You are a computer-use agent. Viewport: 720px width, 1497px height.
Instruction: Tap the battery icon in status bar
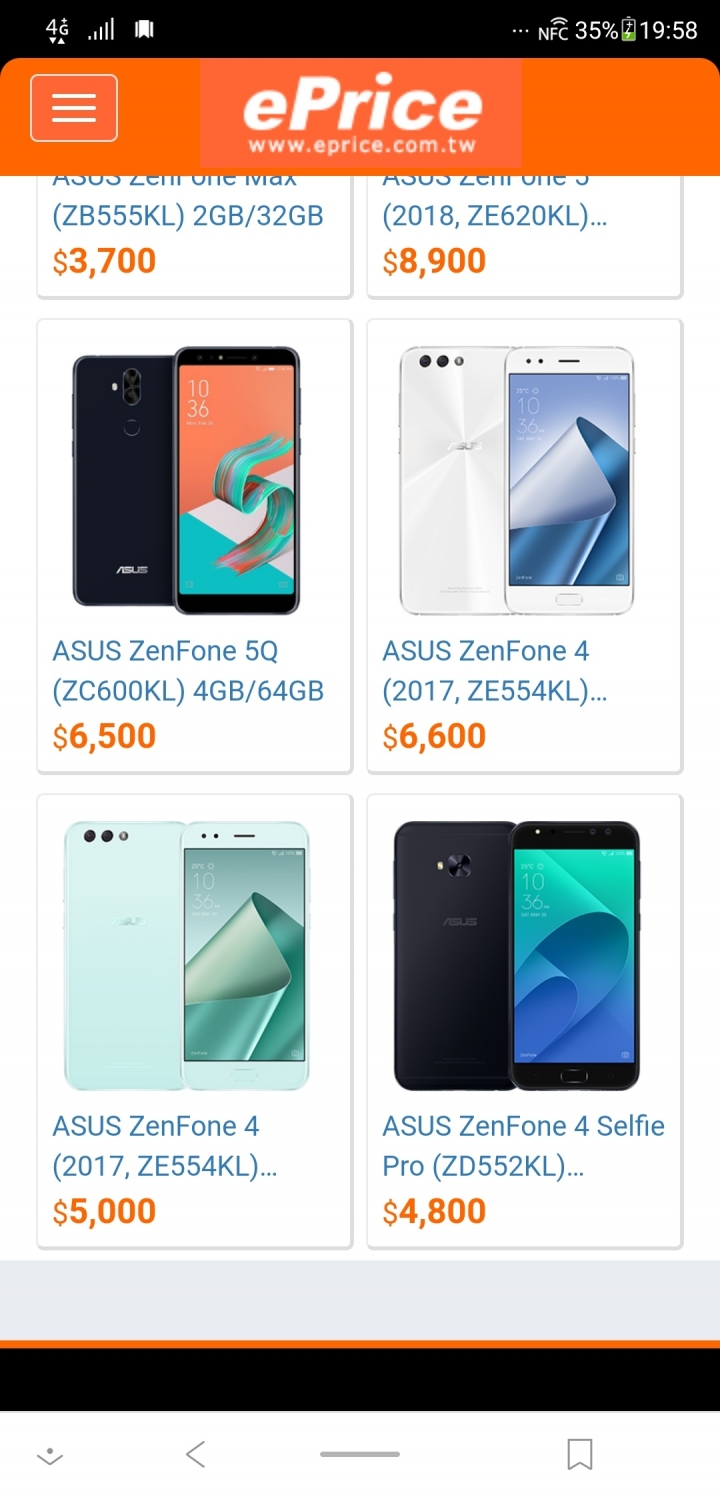(628, 30)
